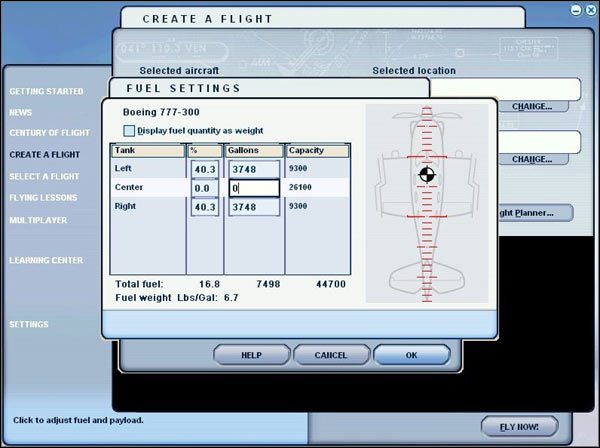
Task: Click Center tank gallons input field
Action: [254, 188]
